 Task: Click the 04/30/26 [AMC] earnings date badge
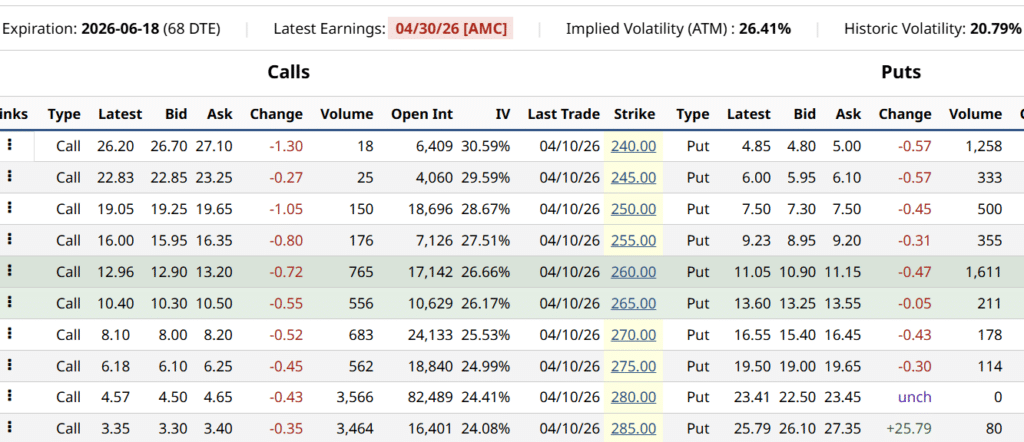451,29
